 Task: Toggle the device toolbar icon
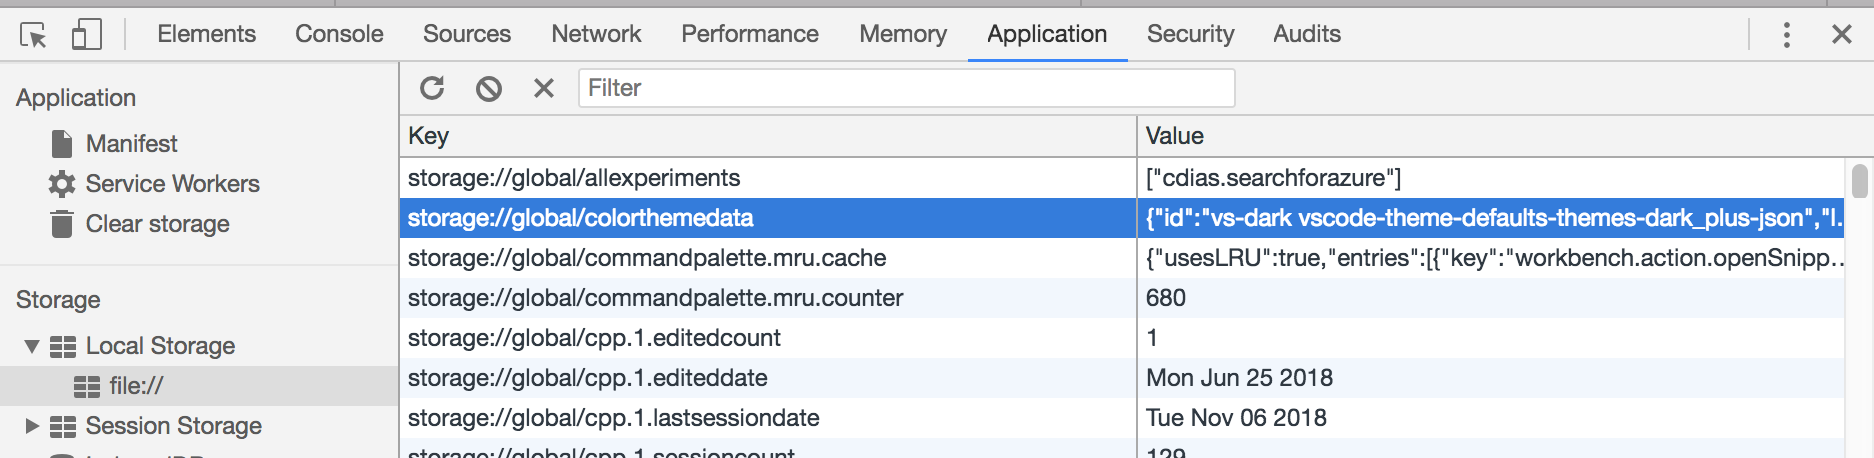tap(87, 35)
